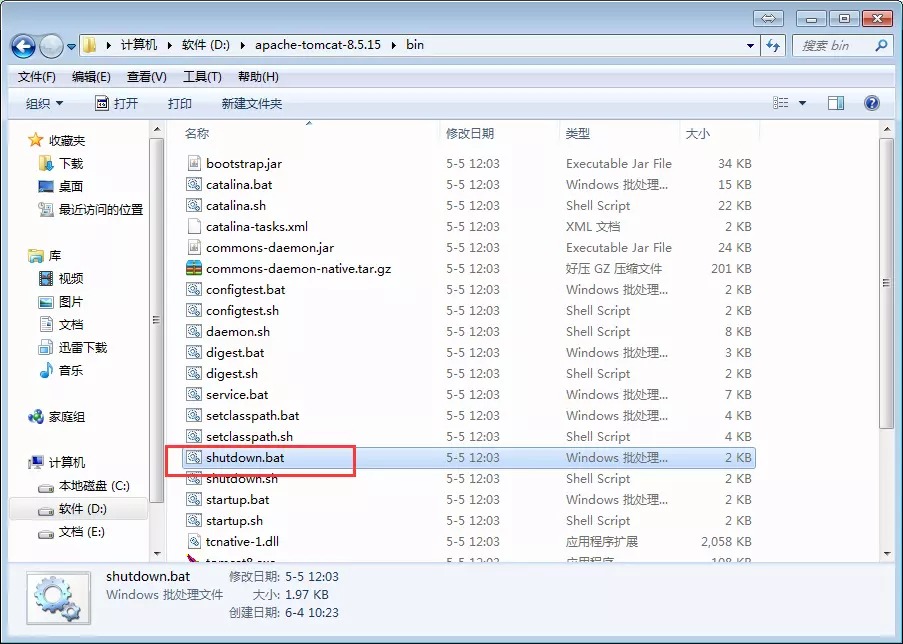903x644 pixels.
Task: Toggle the preview pane icon
Action: click(836, 103)
